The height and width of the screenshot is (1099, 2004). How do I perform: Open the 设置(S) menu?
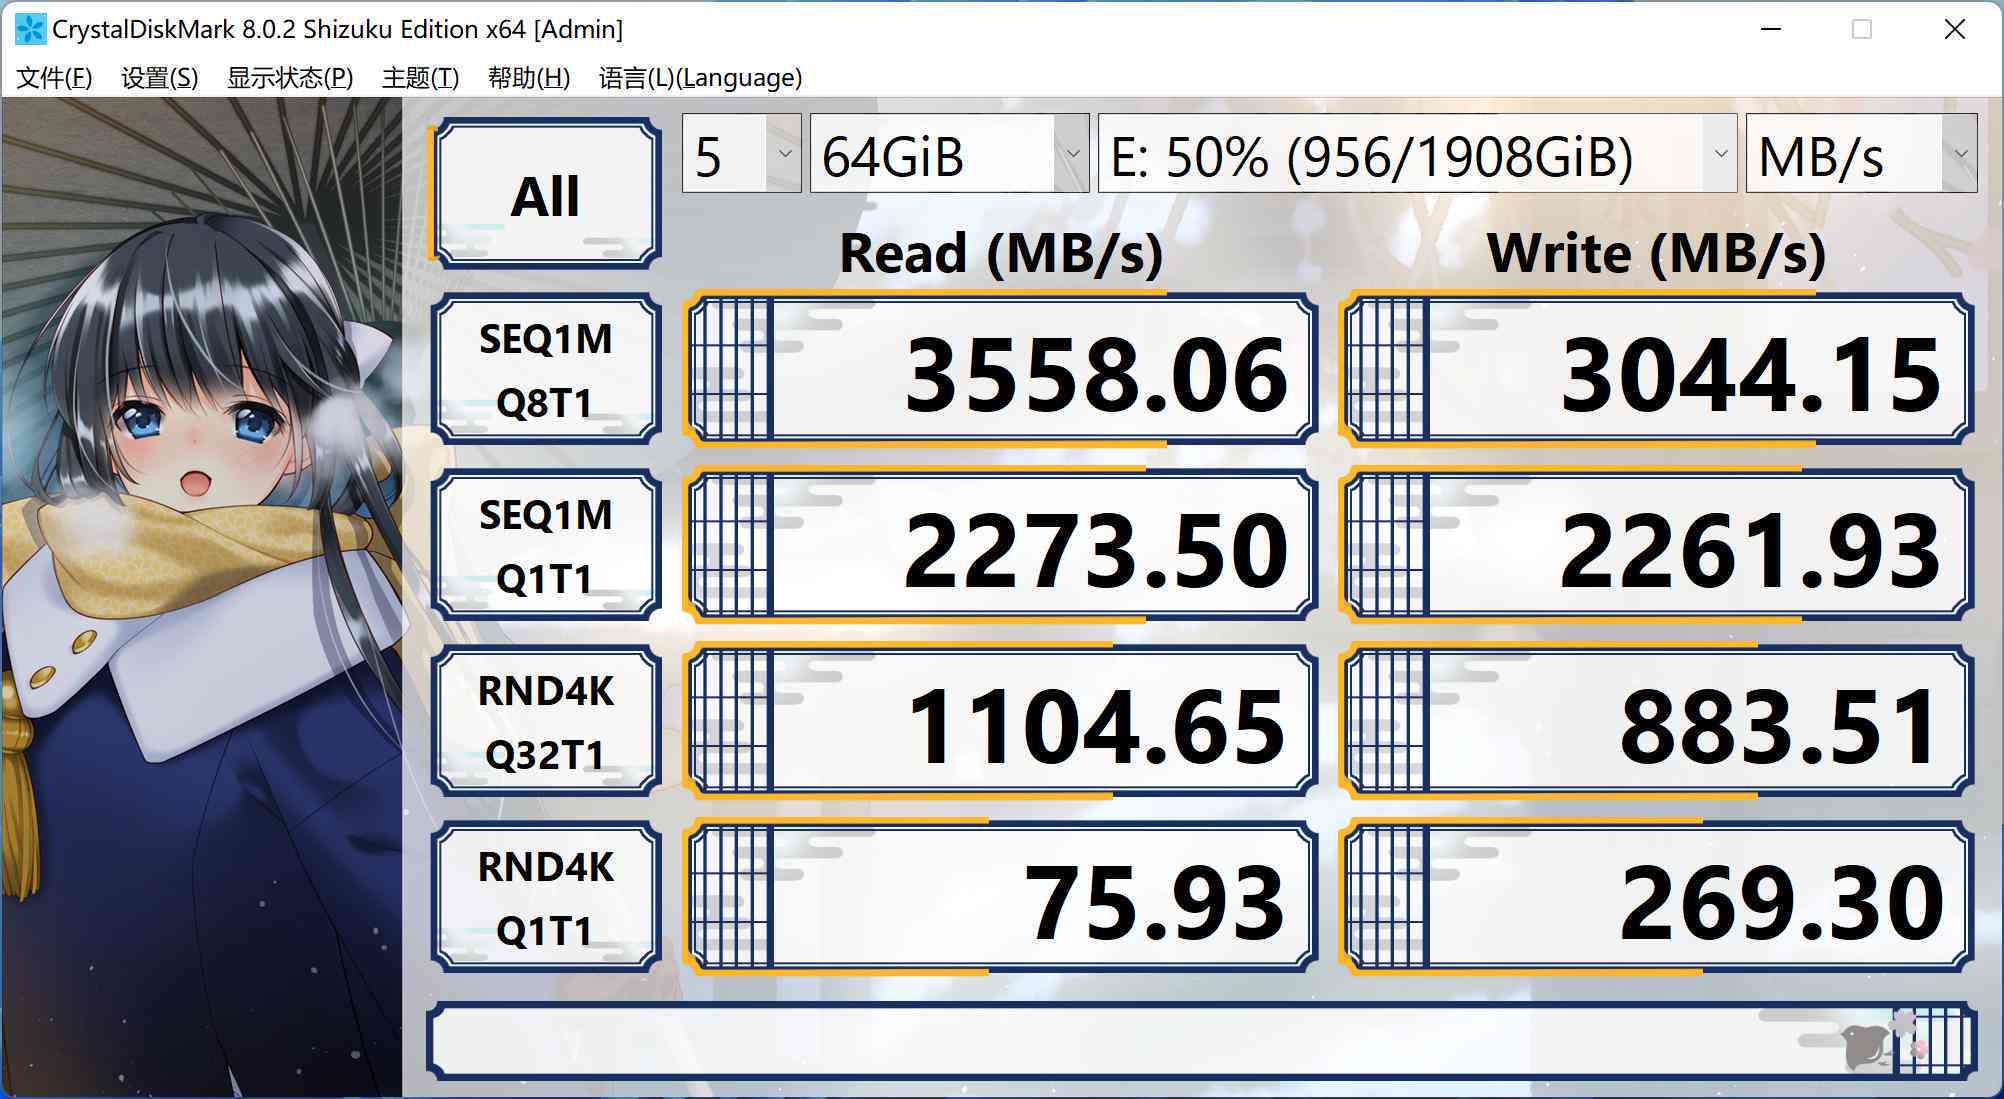(159, 77)
